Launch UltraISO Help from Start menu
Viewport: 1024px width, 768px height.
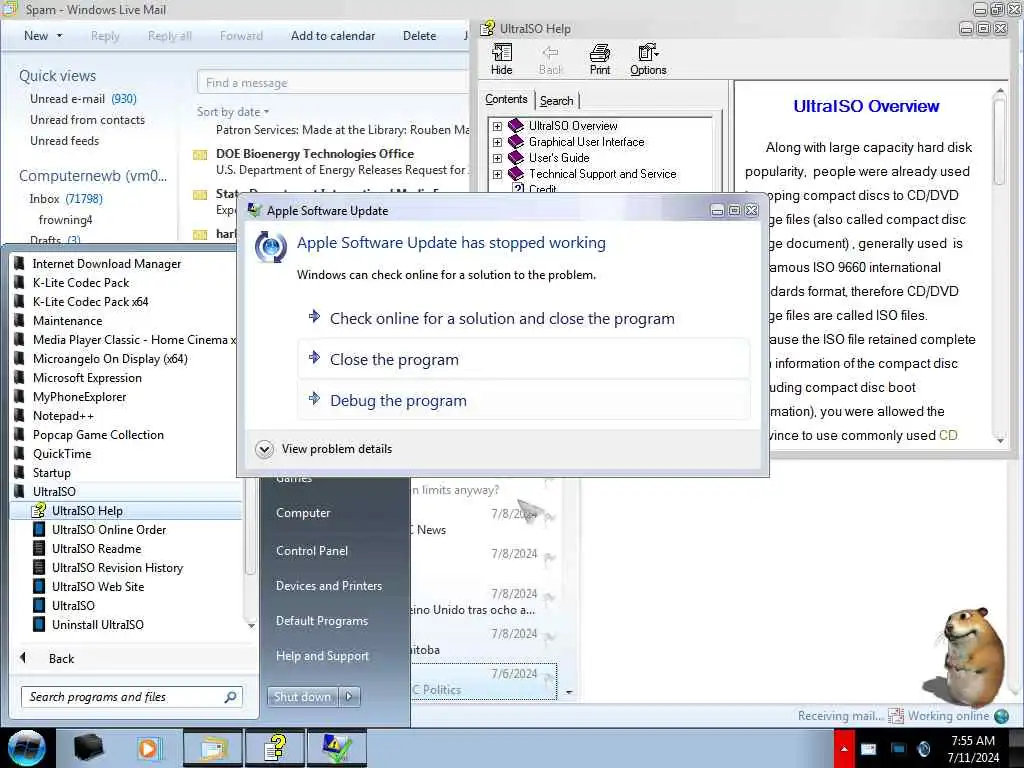(x=127, y=511)
